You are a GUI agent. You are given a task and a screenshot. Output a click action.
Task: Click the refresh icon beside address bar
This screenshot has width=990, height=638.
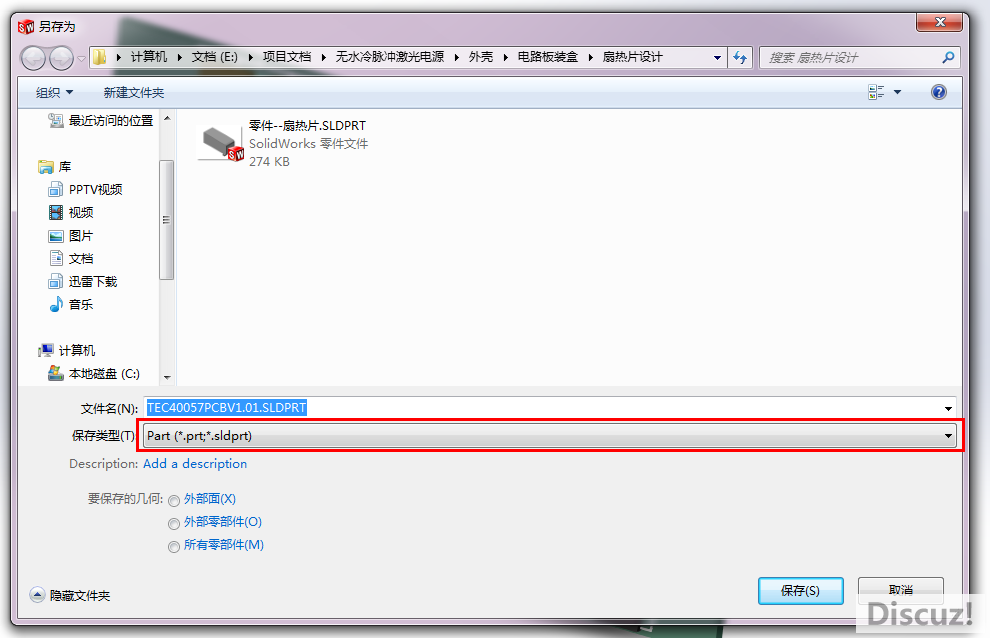pyautogui.click(x=740, y=57)
